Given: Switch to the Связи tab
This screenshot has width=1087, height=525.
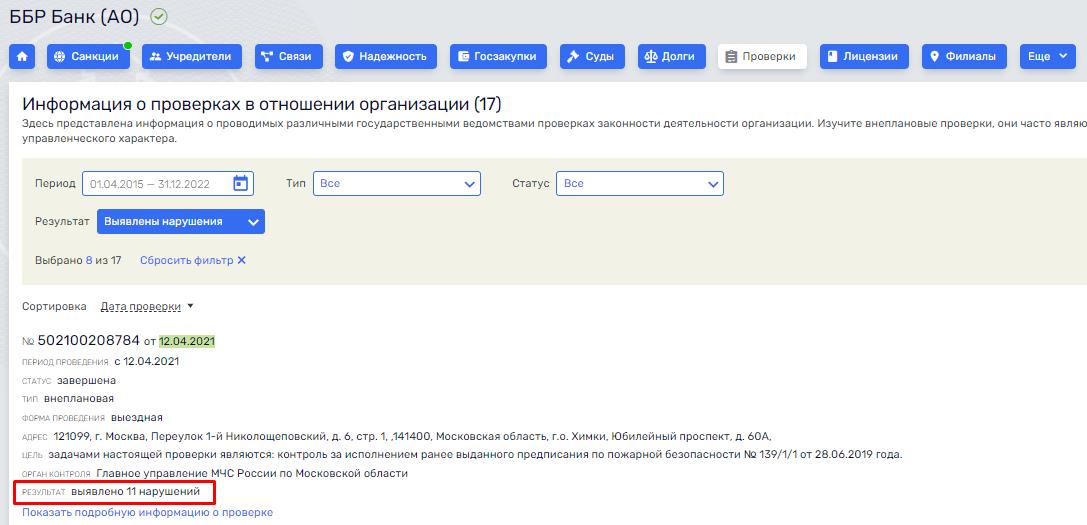Looking at the screenshot, I should coord(288,57).
